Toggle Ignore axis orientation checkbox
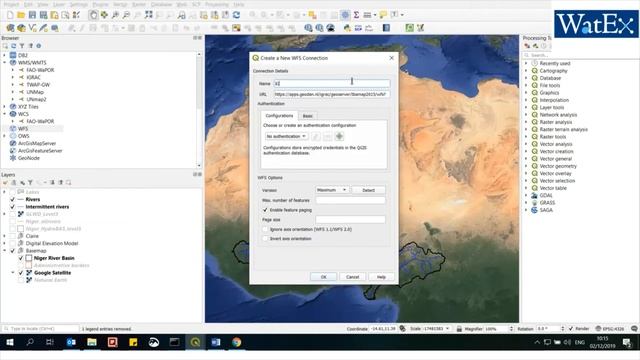 point(265,229)
